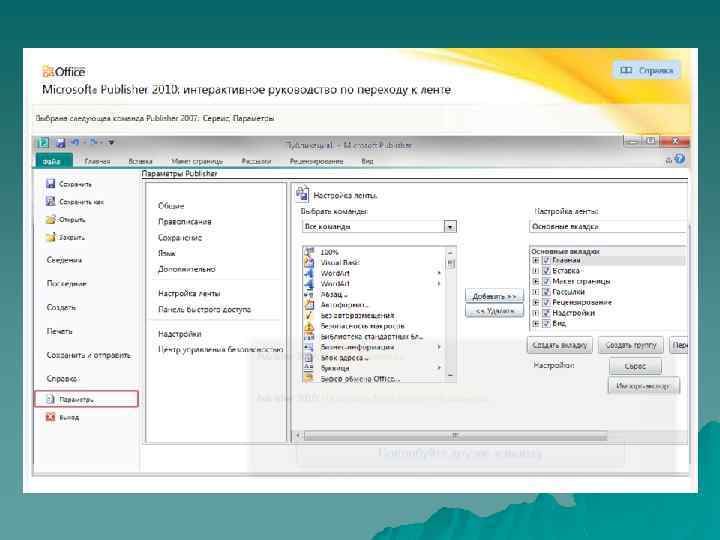The width and height of the screenshot is (720, 540).
Task: Click the Добавить >> button
Action: (x=494, y=296)
